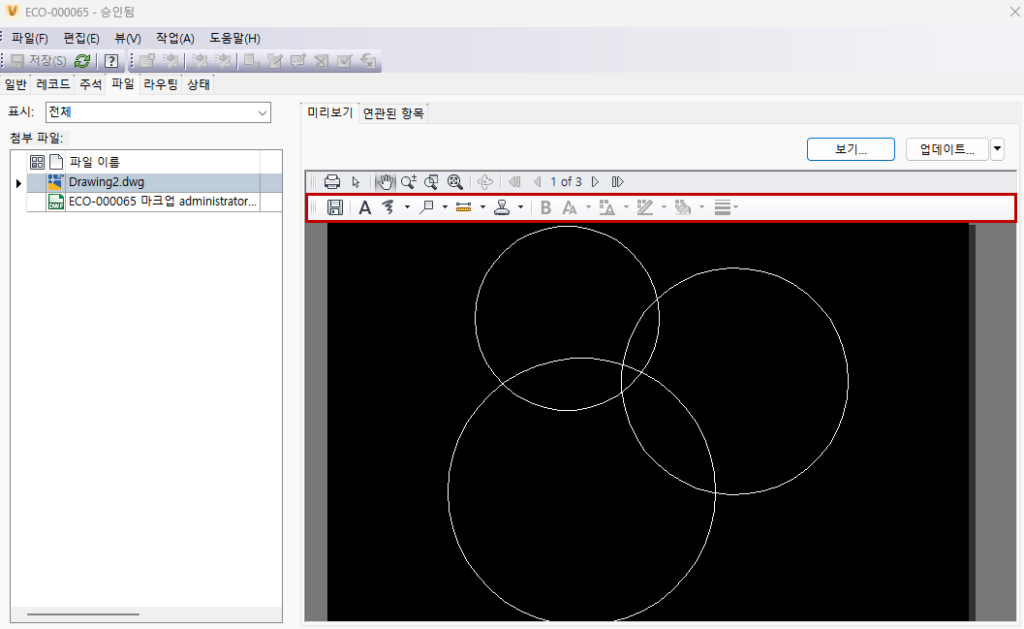Viewport: 1024px width, 629px height.
Task: Click the Print icon in preview toolbar
Action: pyautogui.click(x=332, y=182)
